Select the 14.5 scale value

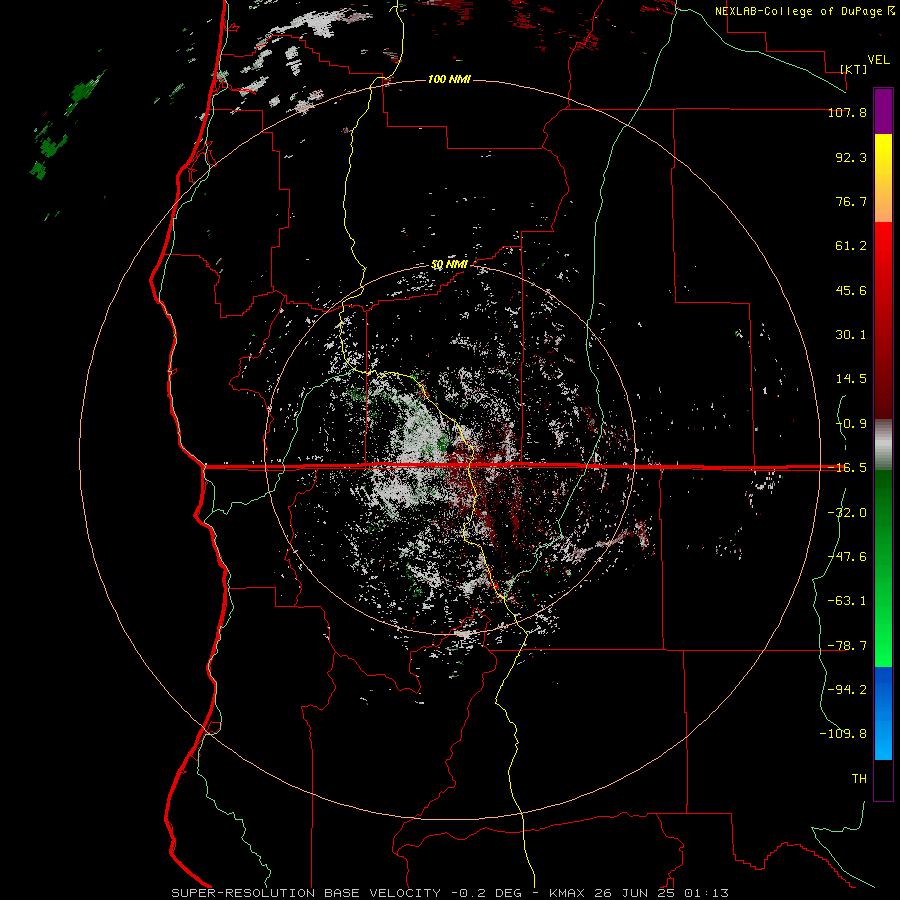[x=851, y=379]
